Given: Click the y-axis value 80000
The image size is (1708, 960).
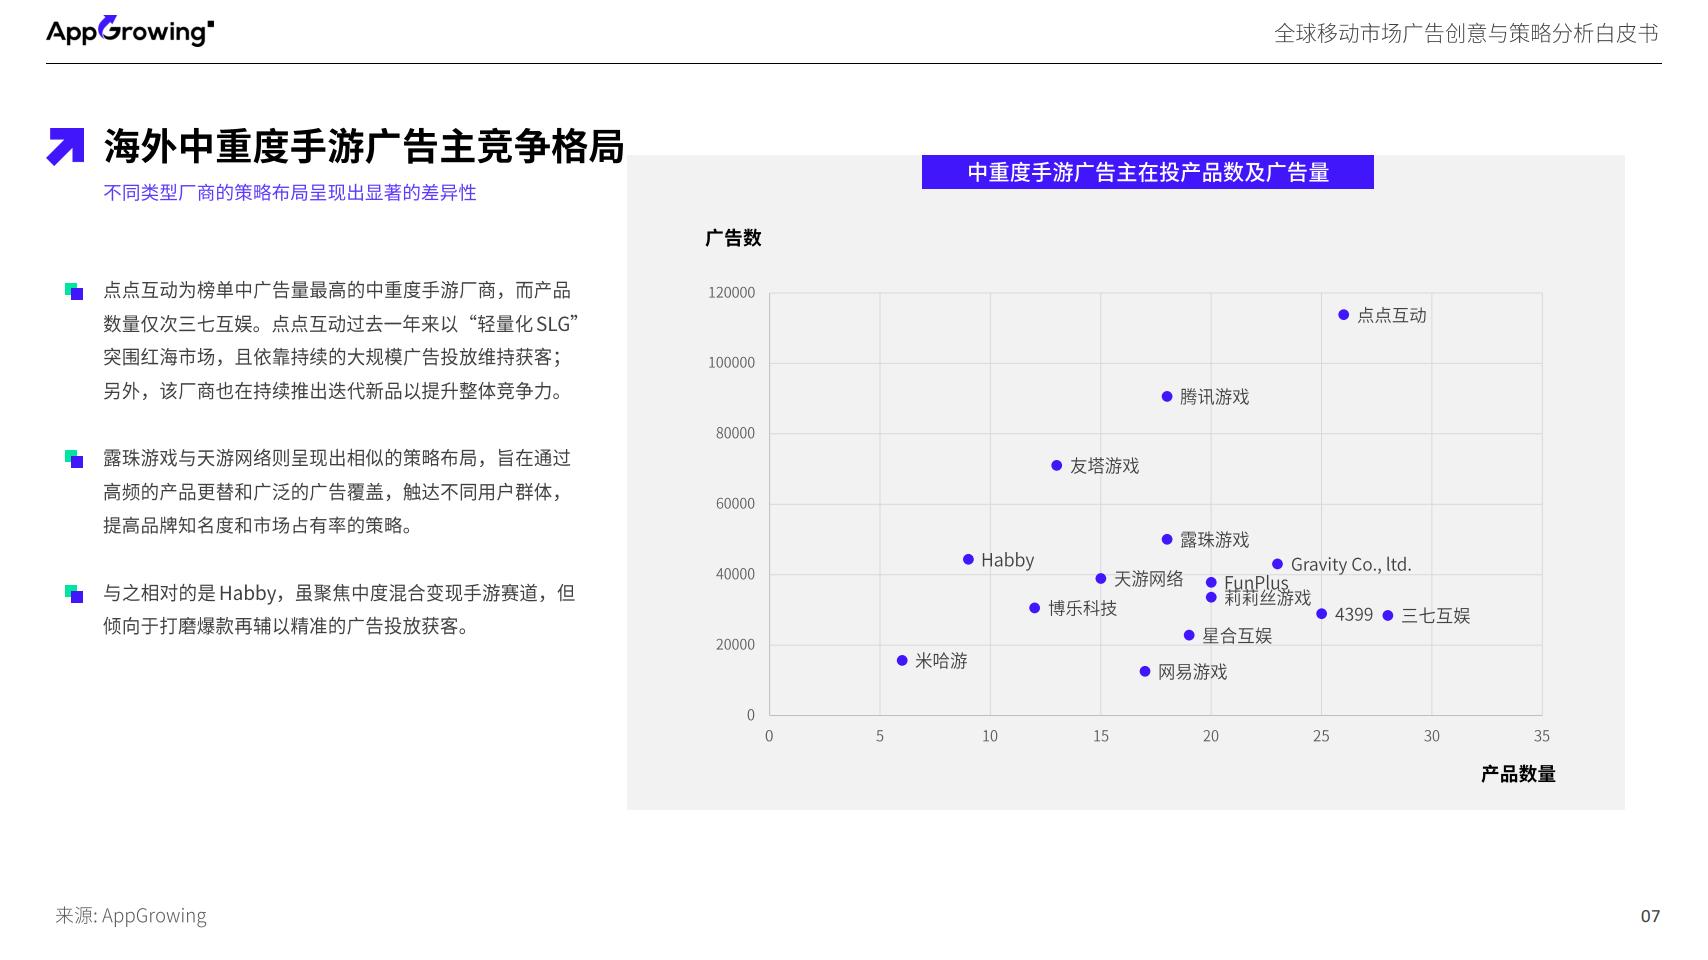Looking at the screenshot, I should click(x=735, y=433).
